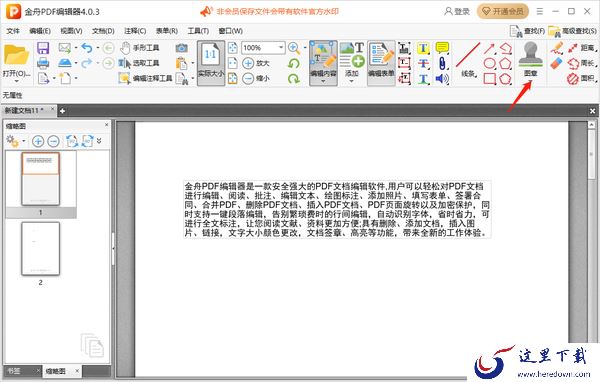600x382 pixels.
Task: Select the Highlight text T icon
Action: coord(423,48)
